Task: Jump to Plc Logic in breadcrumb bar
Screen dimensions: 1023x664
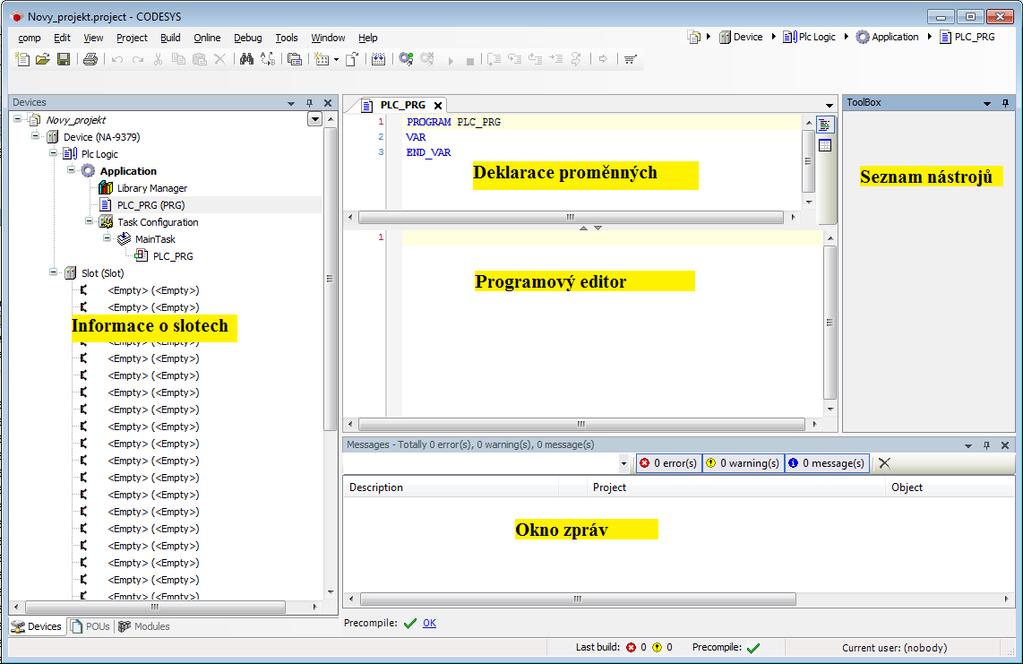Action: click(x=809, y=37)
